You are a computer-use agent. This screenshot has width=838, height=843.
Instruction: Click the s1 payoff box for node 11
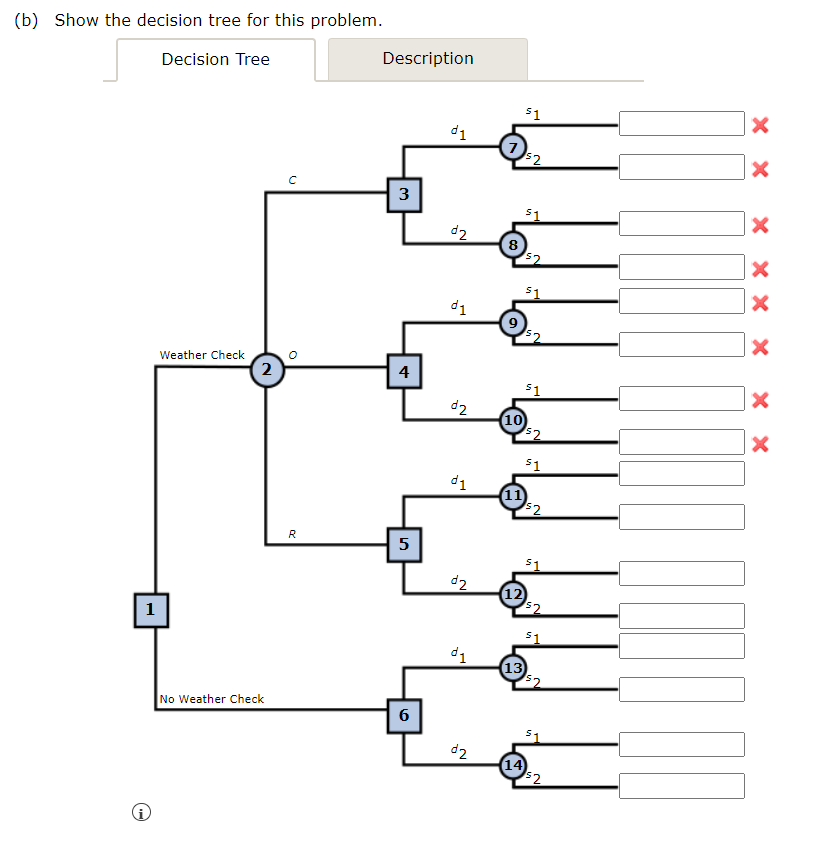tap(681, 473)
